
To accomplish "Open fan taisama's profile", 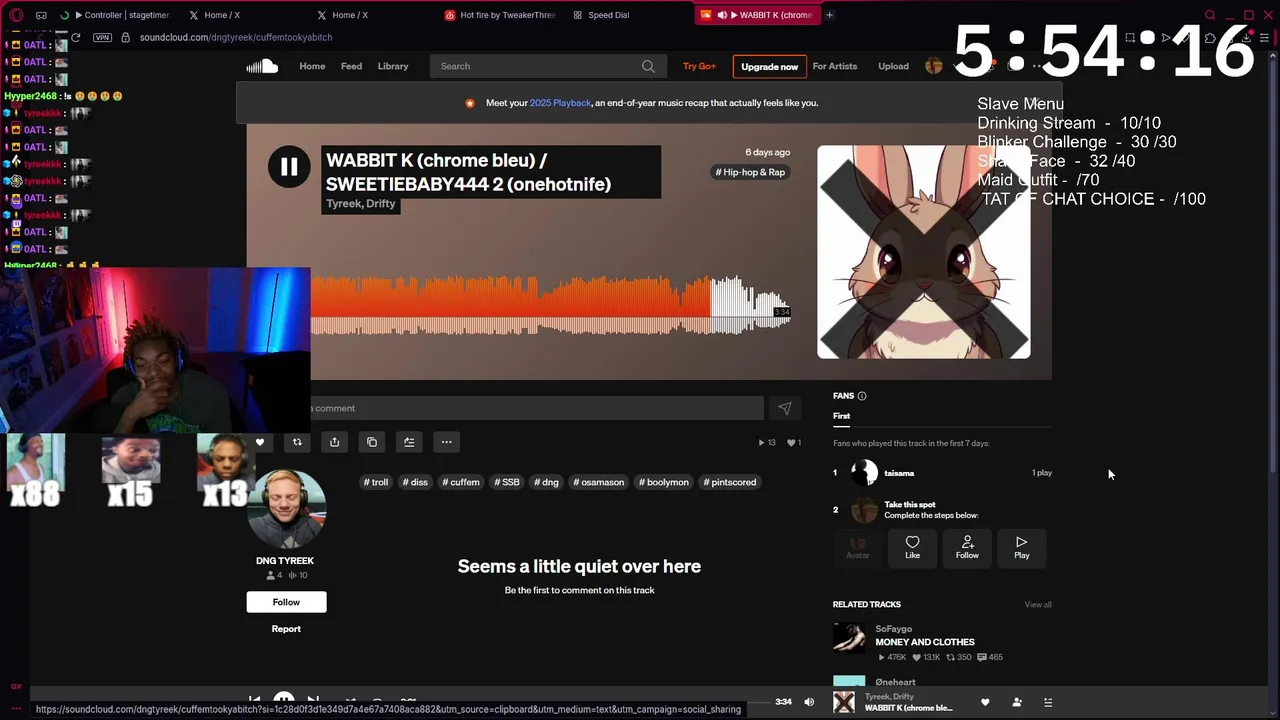I will tap(899, 473).
